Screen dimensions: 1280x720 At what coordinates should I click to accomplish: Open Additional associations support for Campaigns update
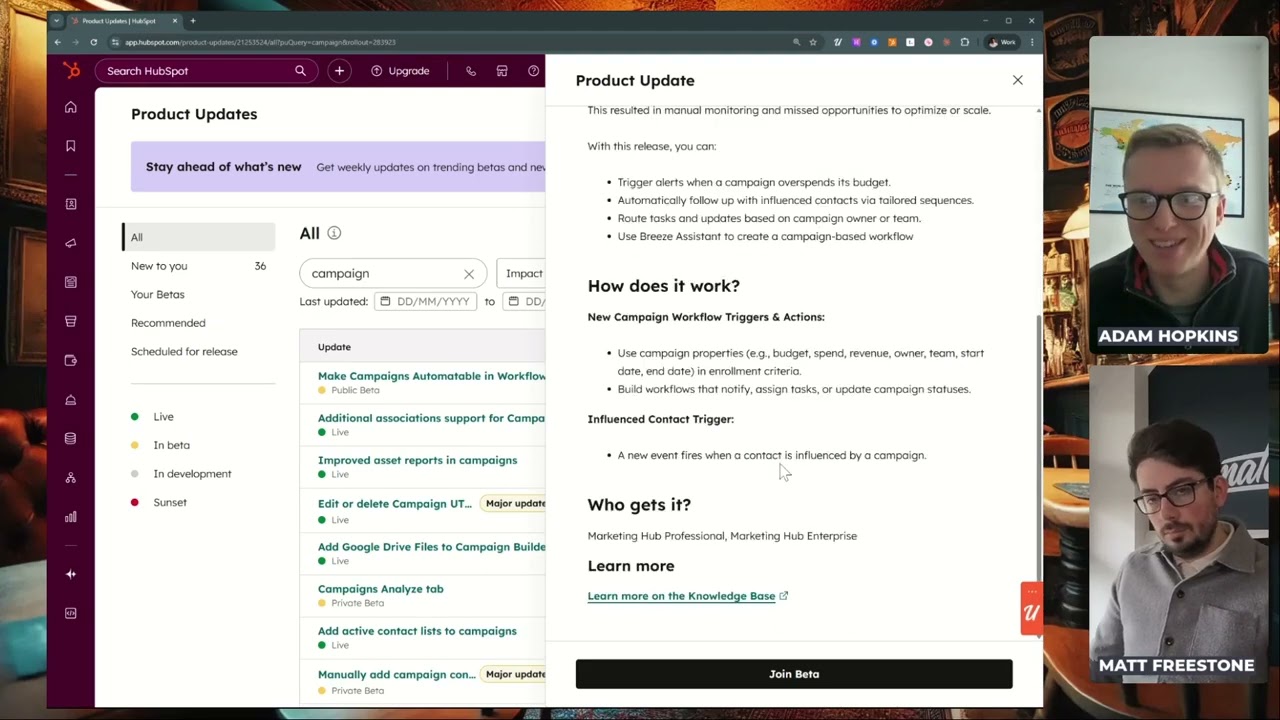431,418
